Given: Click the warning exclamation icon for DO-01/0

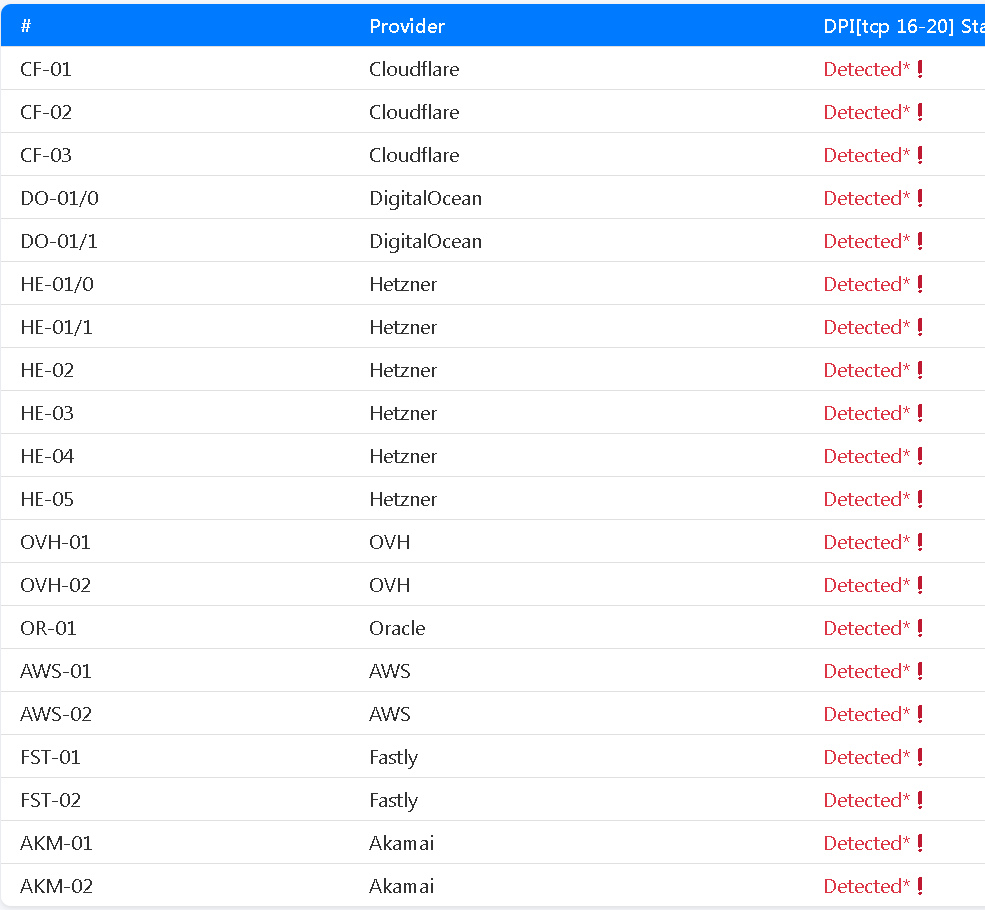Looking at the screenshot, I should [920, 198].
